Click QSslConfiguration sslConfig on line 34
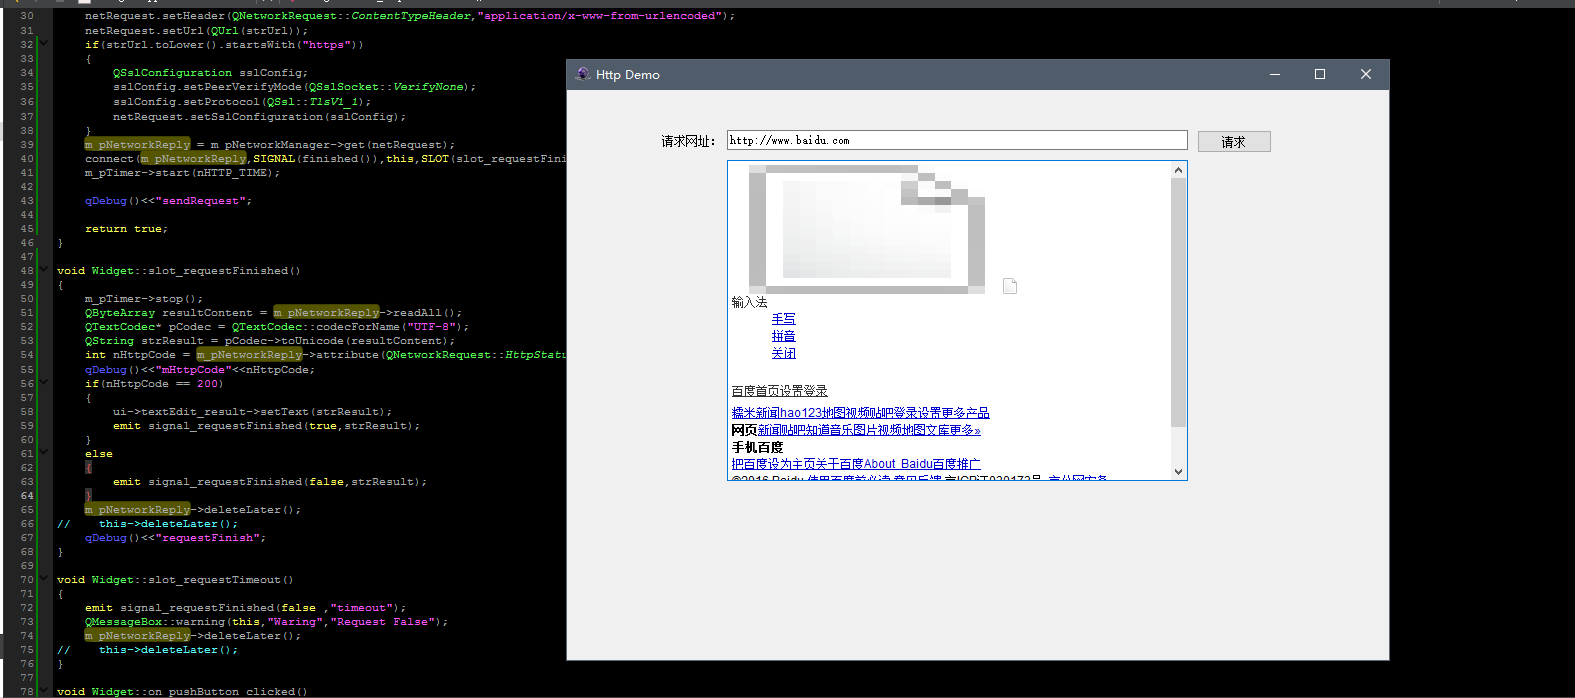This screenshot has height=698, width=1575. point(210,73)
